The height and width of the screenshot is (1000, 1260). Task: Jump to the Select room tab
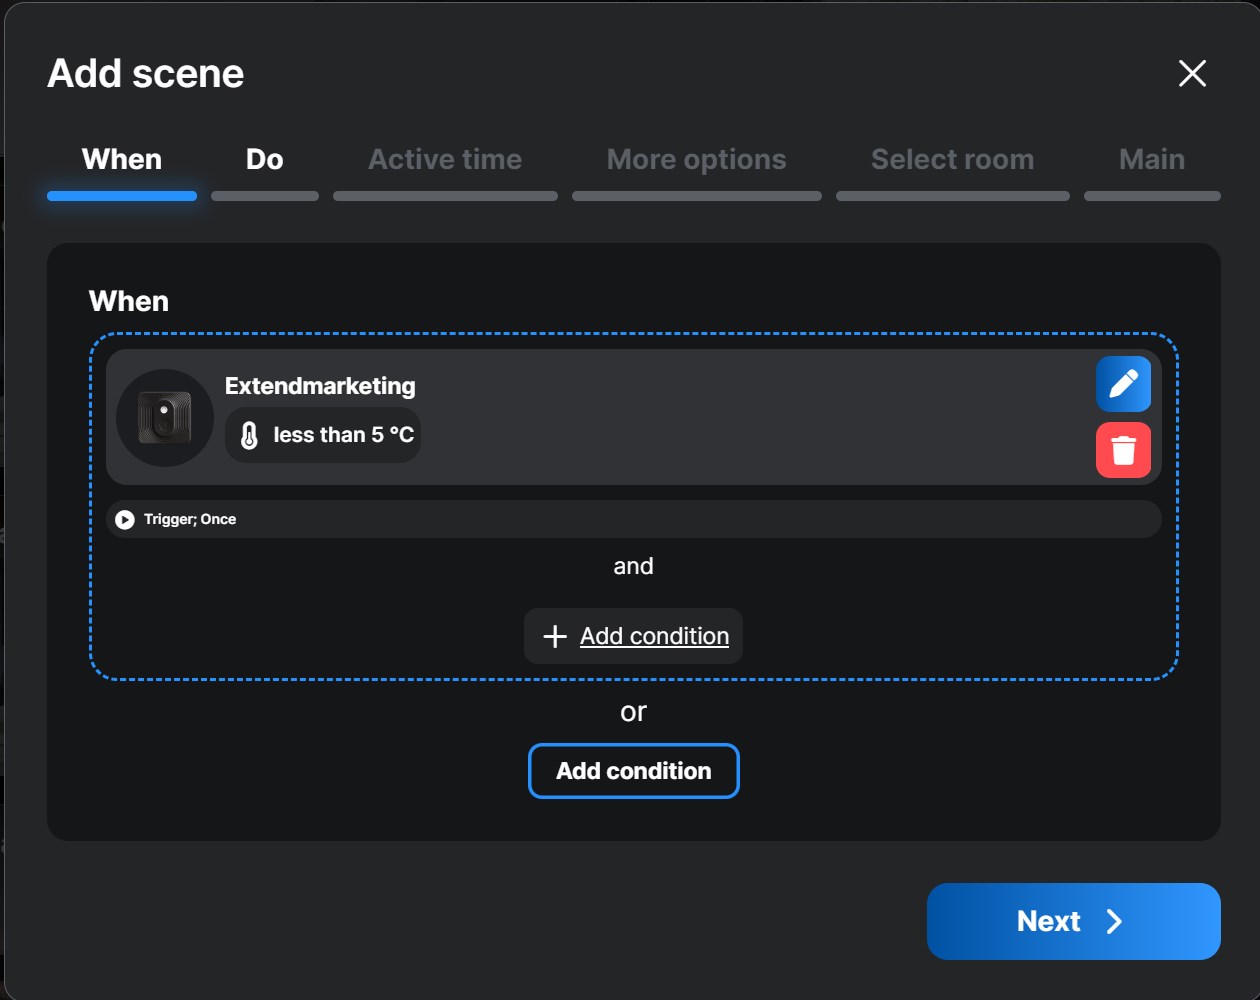(x=952, y=160)
